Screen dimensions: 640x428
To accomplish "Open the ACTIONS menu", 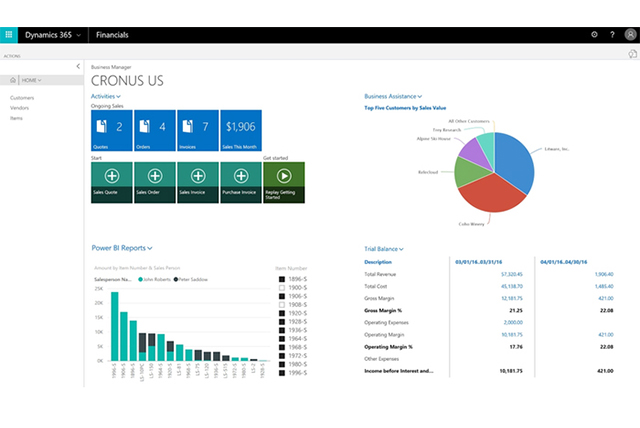I will click(x=12, y=56).
